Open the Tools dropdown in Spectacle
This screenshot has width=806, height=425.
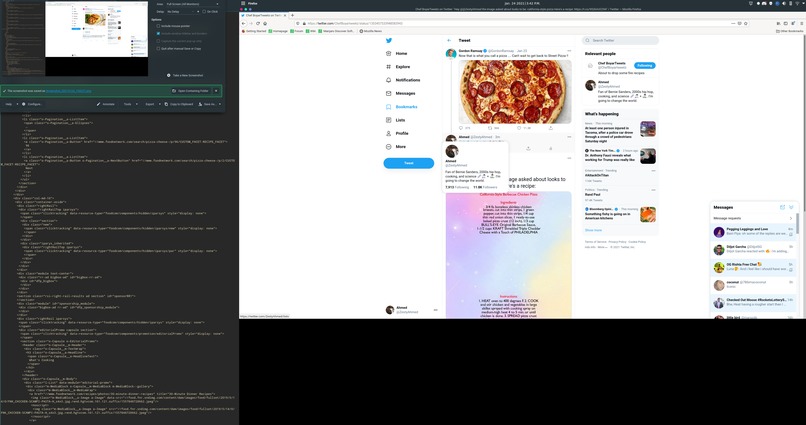(x=130, y=104)
